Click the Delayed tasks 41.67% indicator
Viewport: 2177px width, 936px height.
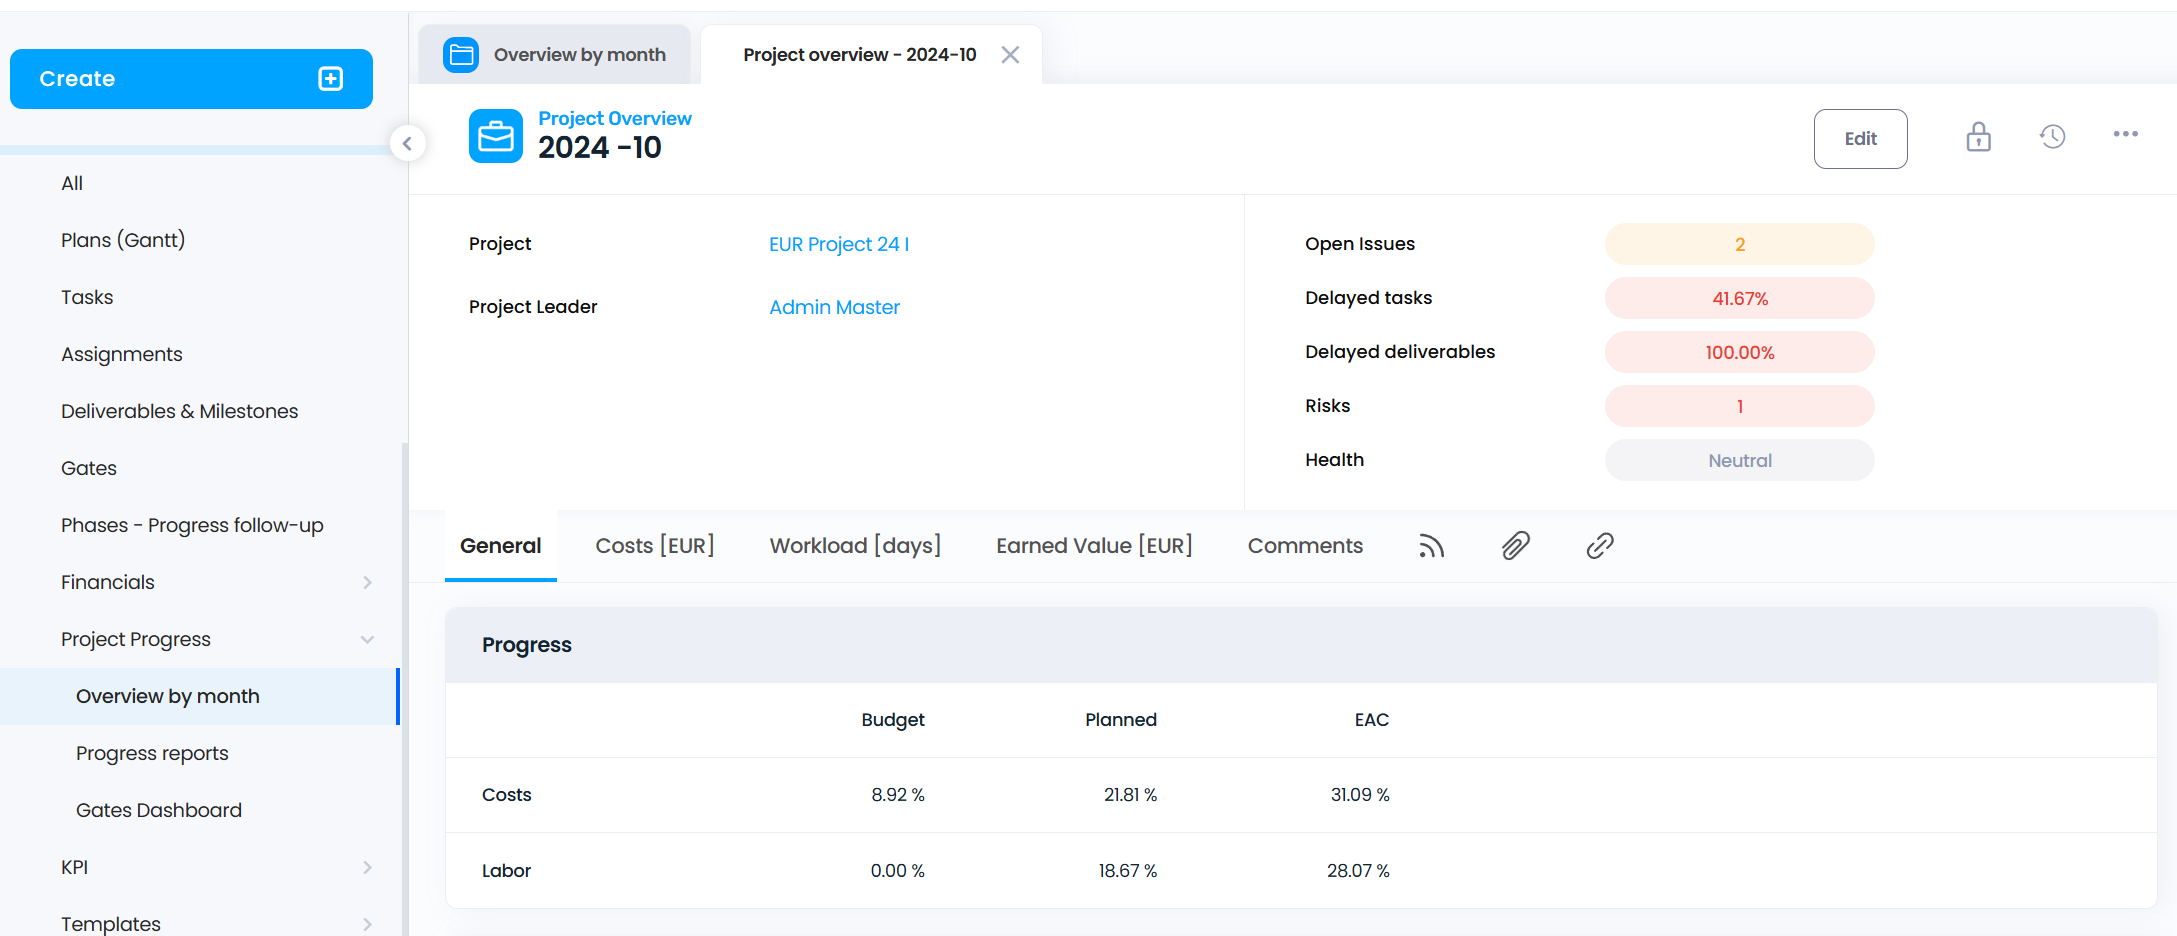(1739, 299)
